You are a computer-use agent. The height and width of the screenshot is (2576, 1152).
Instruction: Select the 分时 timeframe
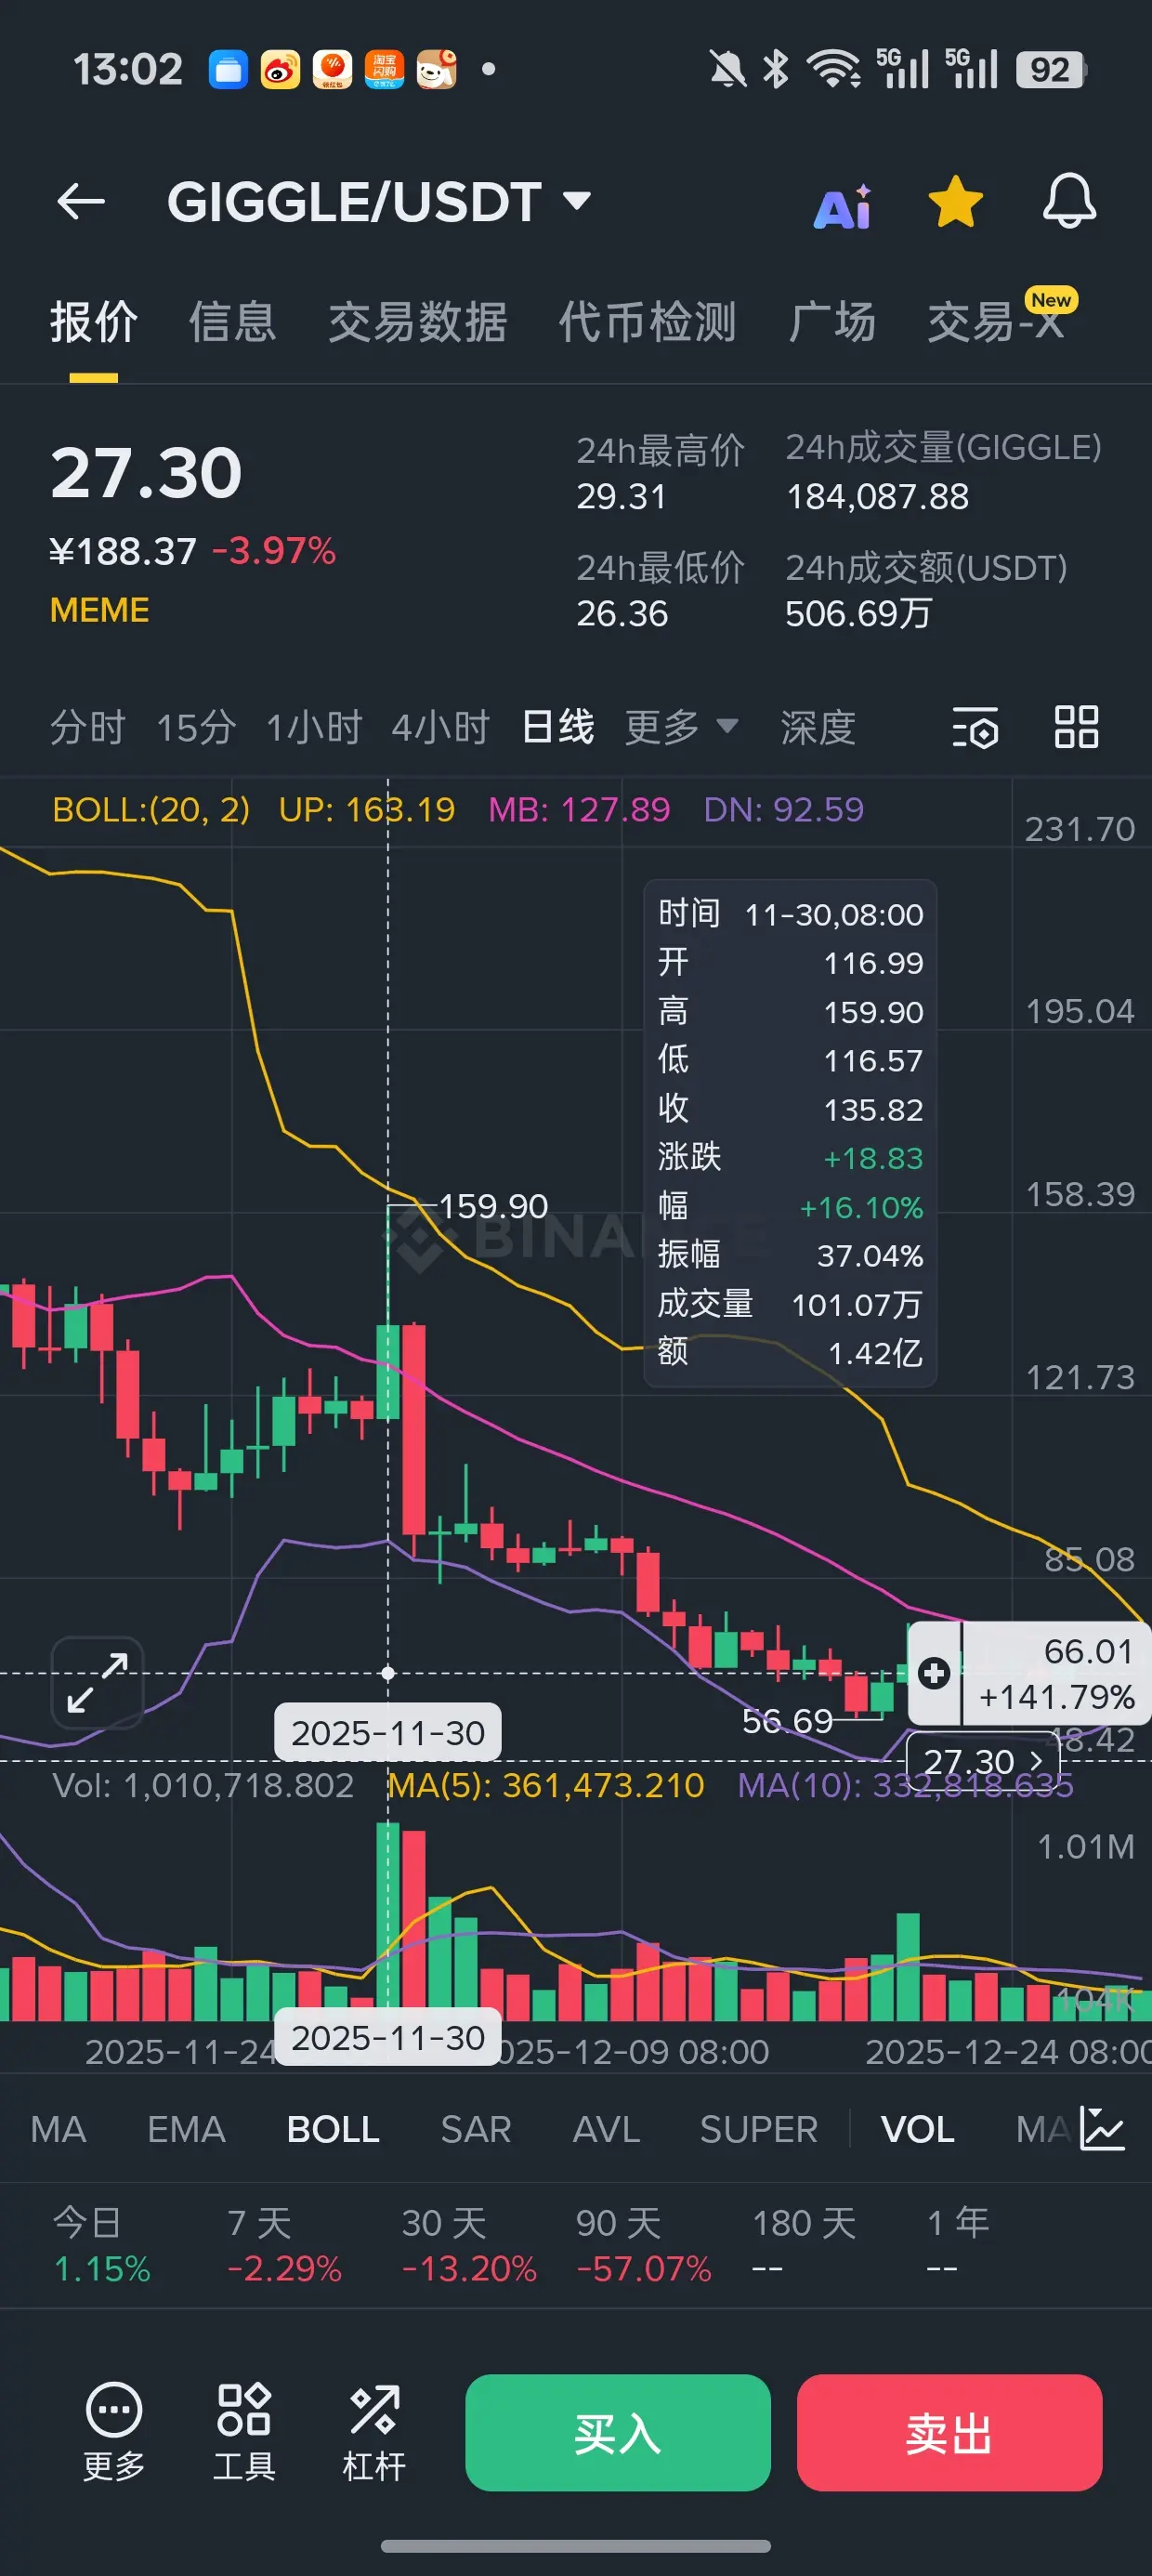tap(87, 727)
